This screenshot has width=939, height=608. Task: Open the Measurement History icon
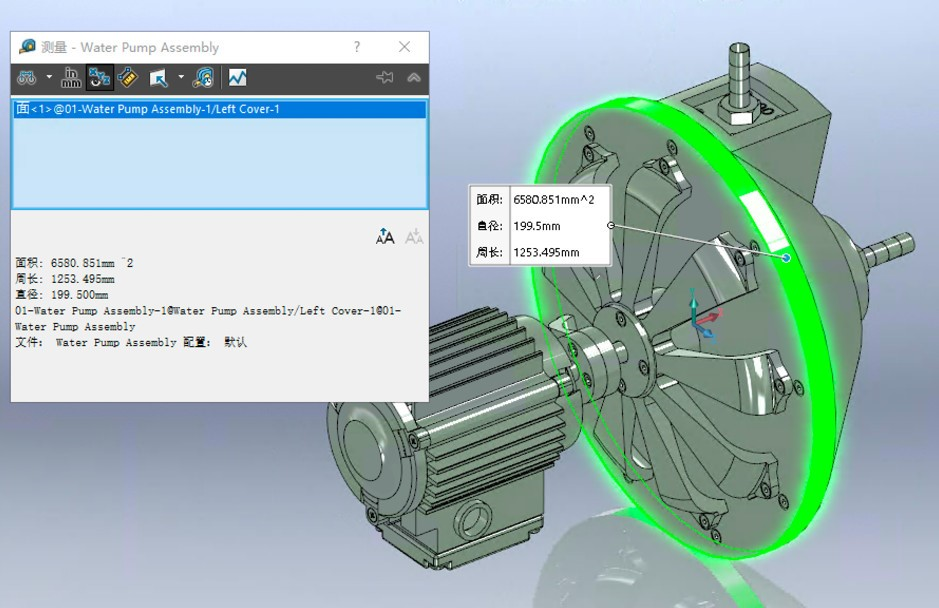(x=203, y=78)
